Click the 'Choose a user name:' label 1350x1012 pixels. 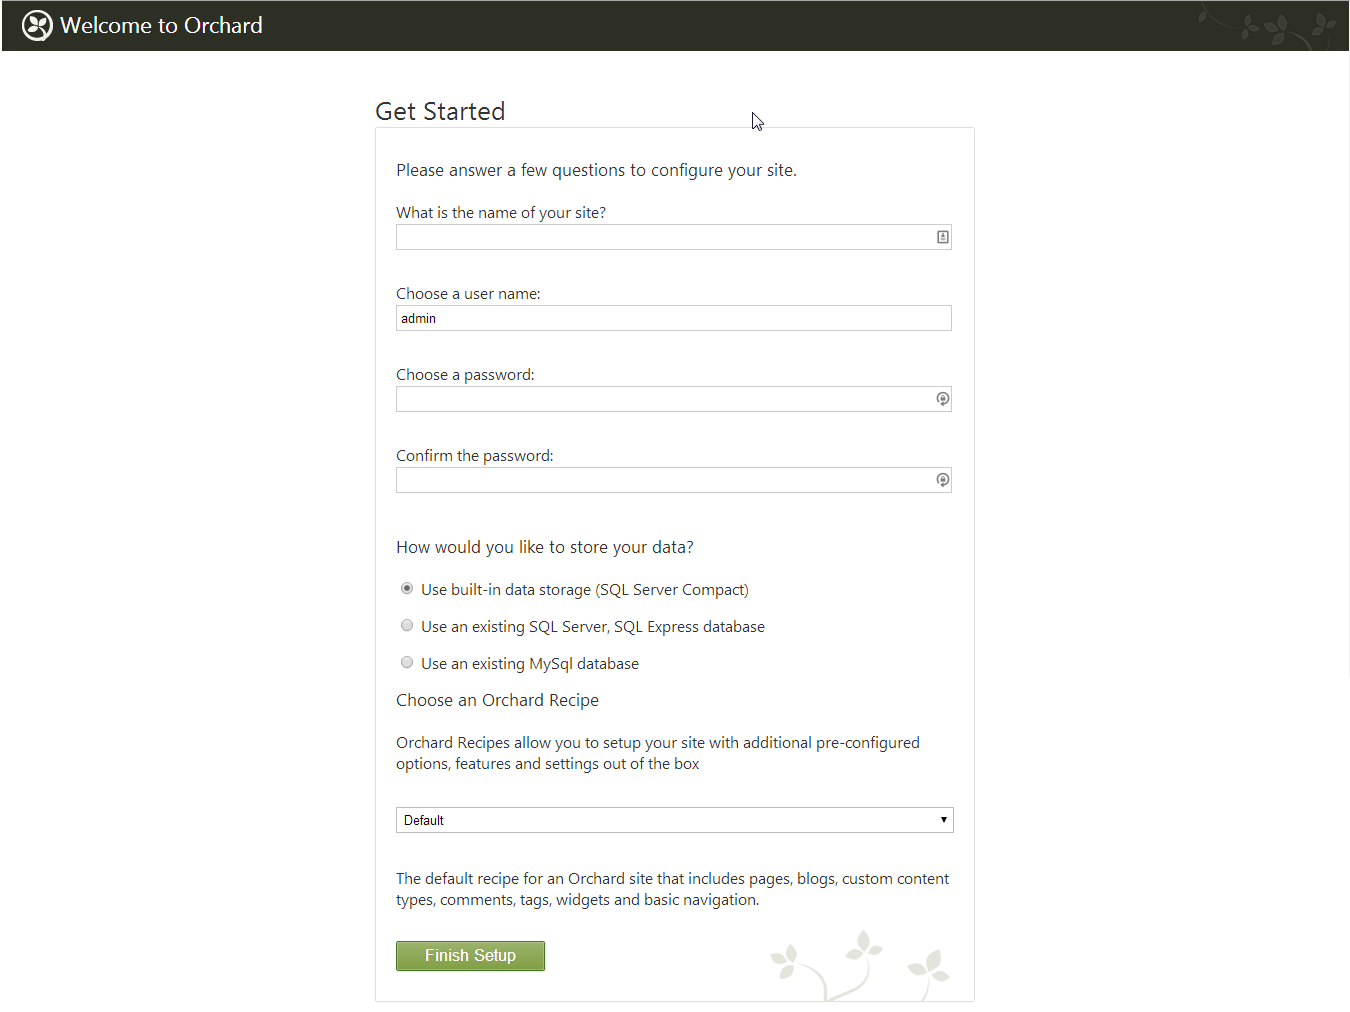tap(468, 294)
